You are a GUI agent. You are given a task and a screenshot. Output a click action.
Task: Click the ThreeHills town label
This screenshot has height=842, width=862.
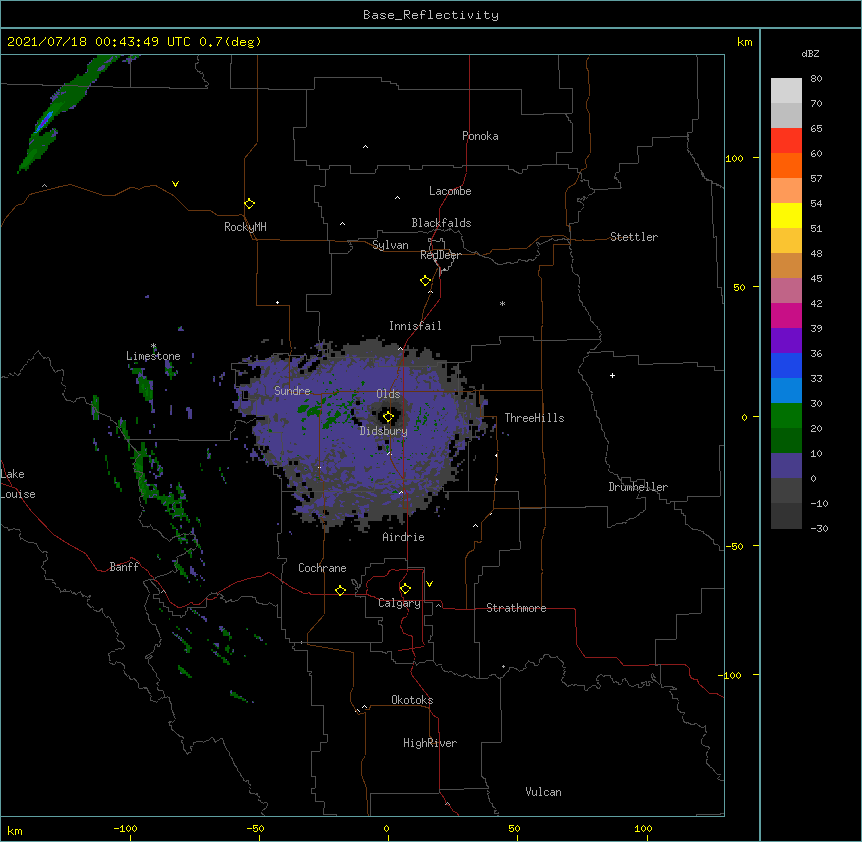534,418
